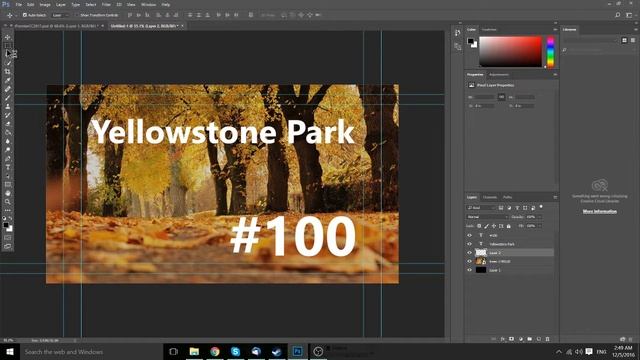Open the Filter menu
The image size is (640, 360).
106,4
